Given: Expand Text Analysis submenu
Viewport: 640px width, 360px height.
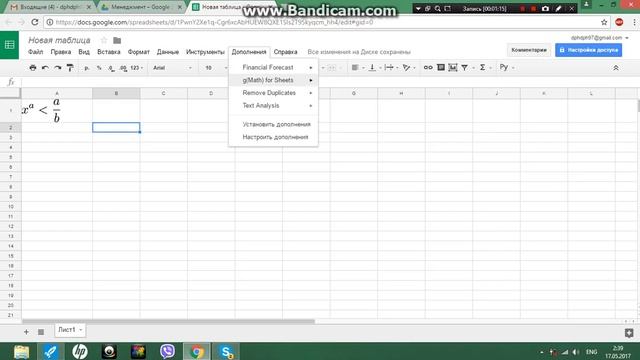Looking at the screenshot, I should coord(273,105).
